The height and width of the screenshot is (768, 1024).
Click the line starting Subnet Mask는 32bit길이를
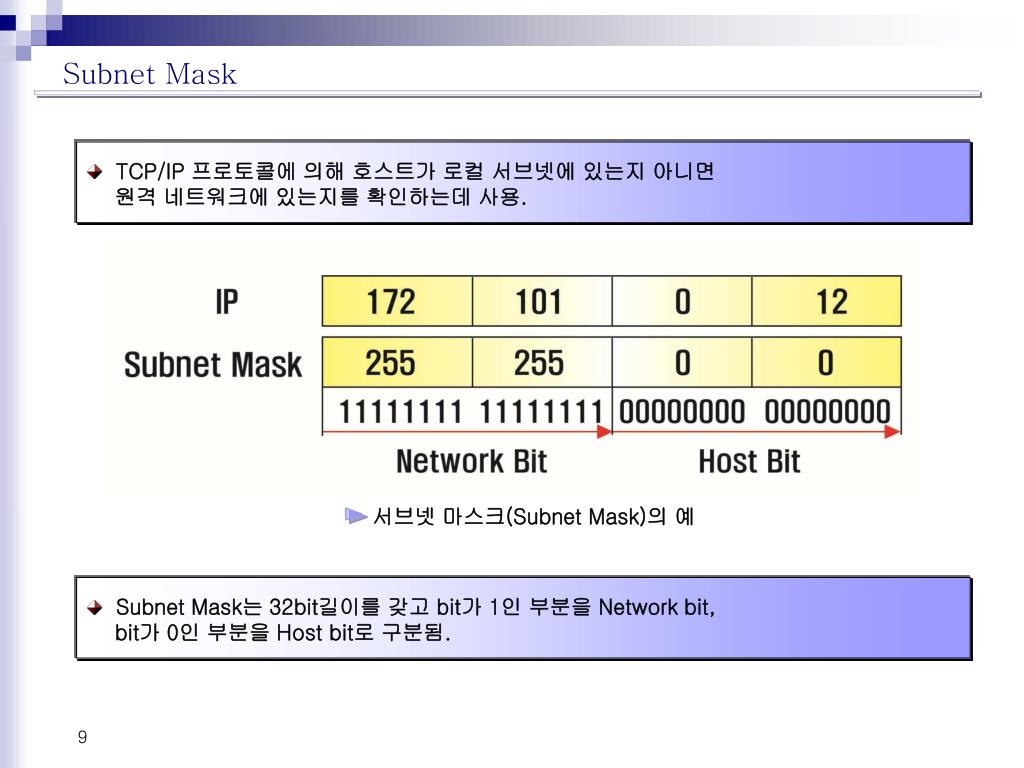[415, 607]
